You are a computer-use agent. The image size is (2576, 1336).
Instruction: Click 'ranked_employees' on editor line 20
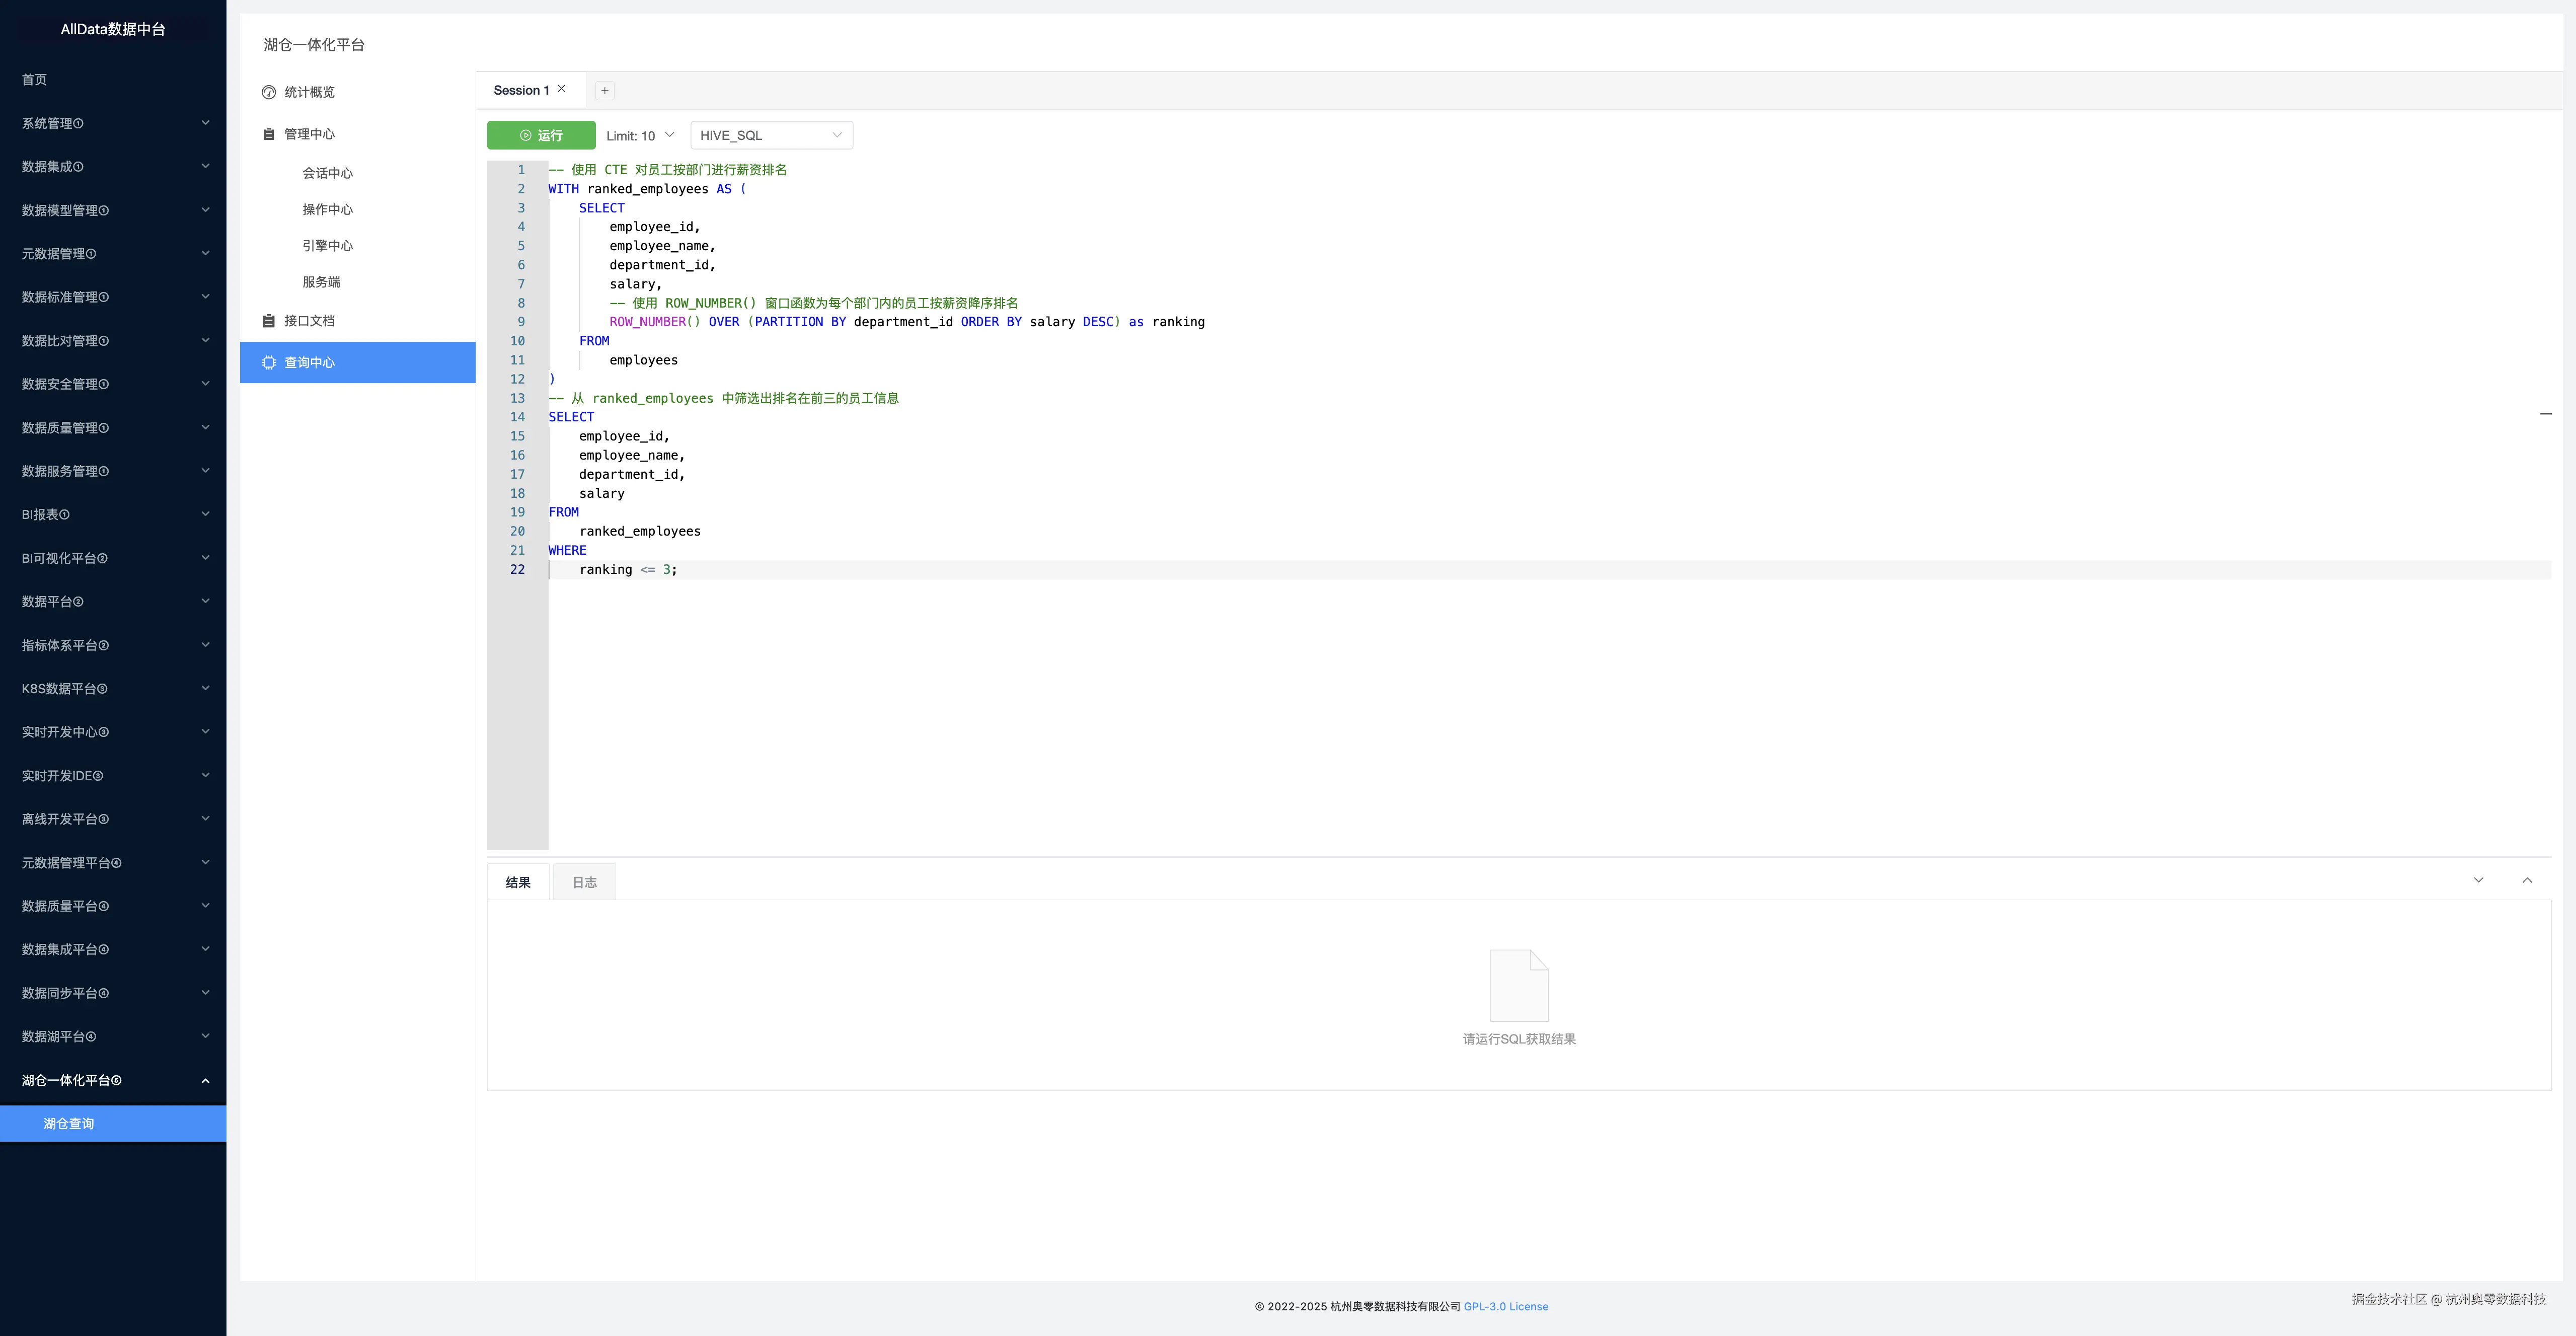tap(640, 531)
